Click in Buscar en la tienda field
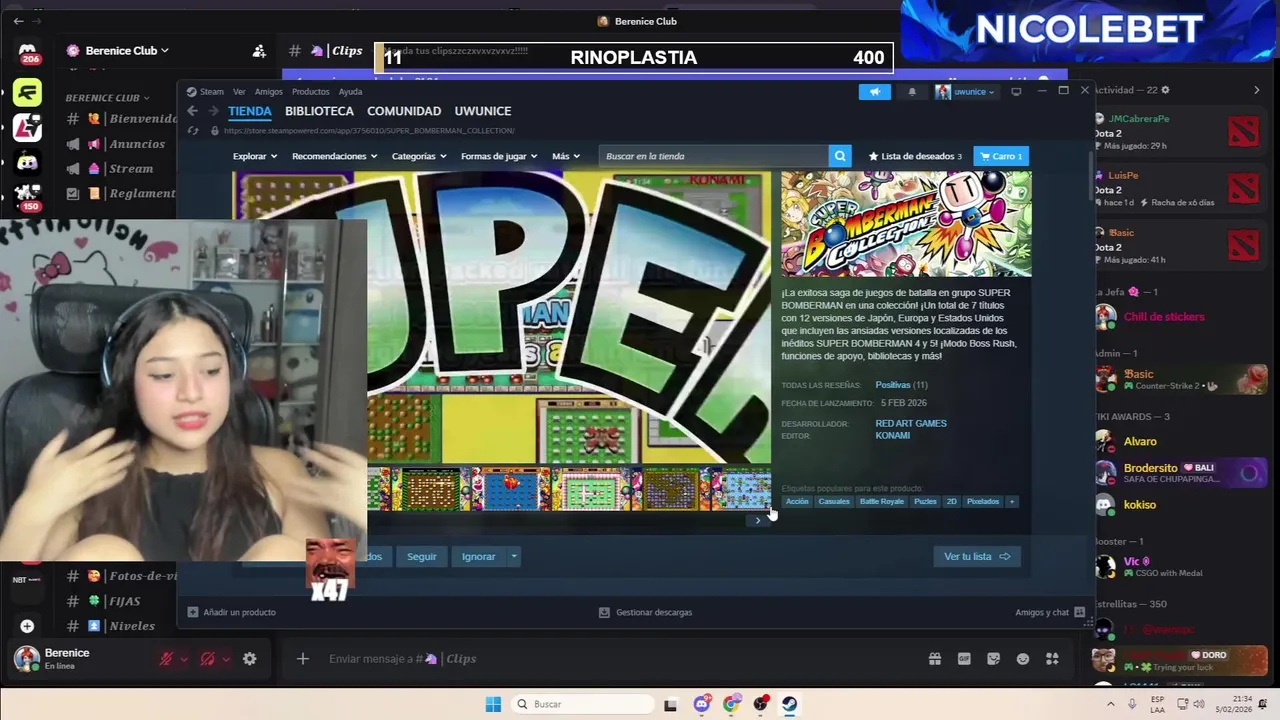Screen dimensions: 1280x720 [x=714, y=156]
